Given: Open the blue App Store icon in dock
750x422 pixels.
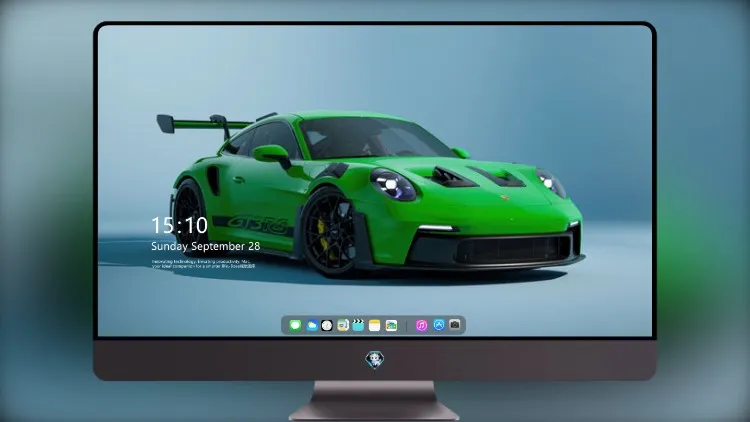Looking at the screenshot, I should (439, 325).
